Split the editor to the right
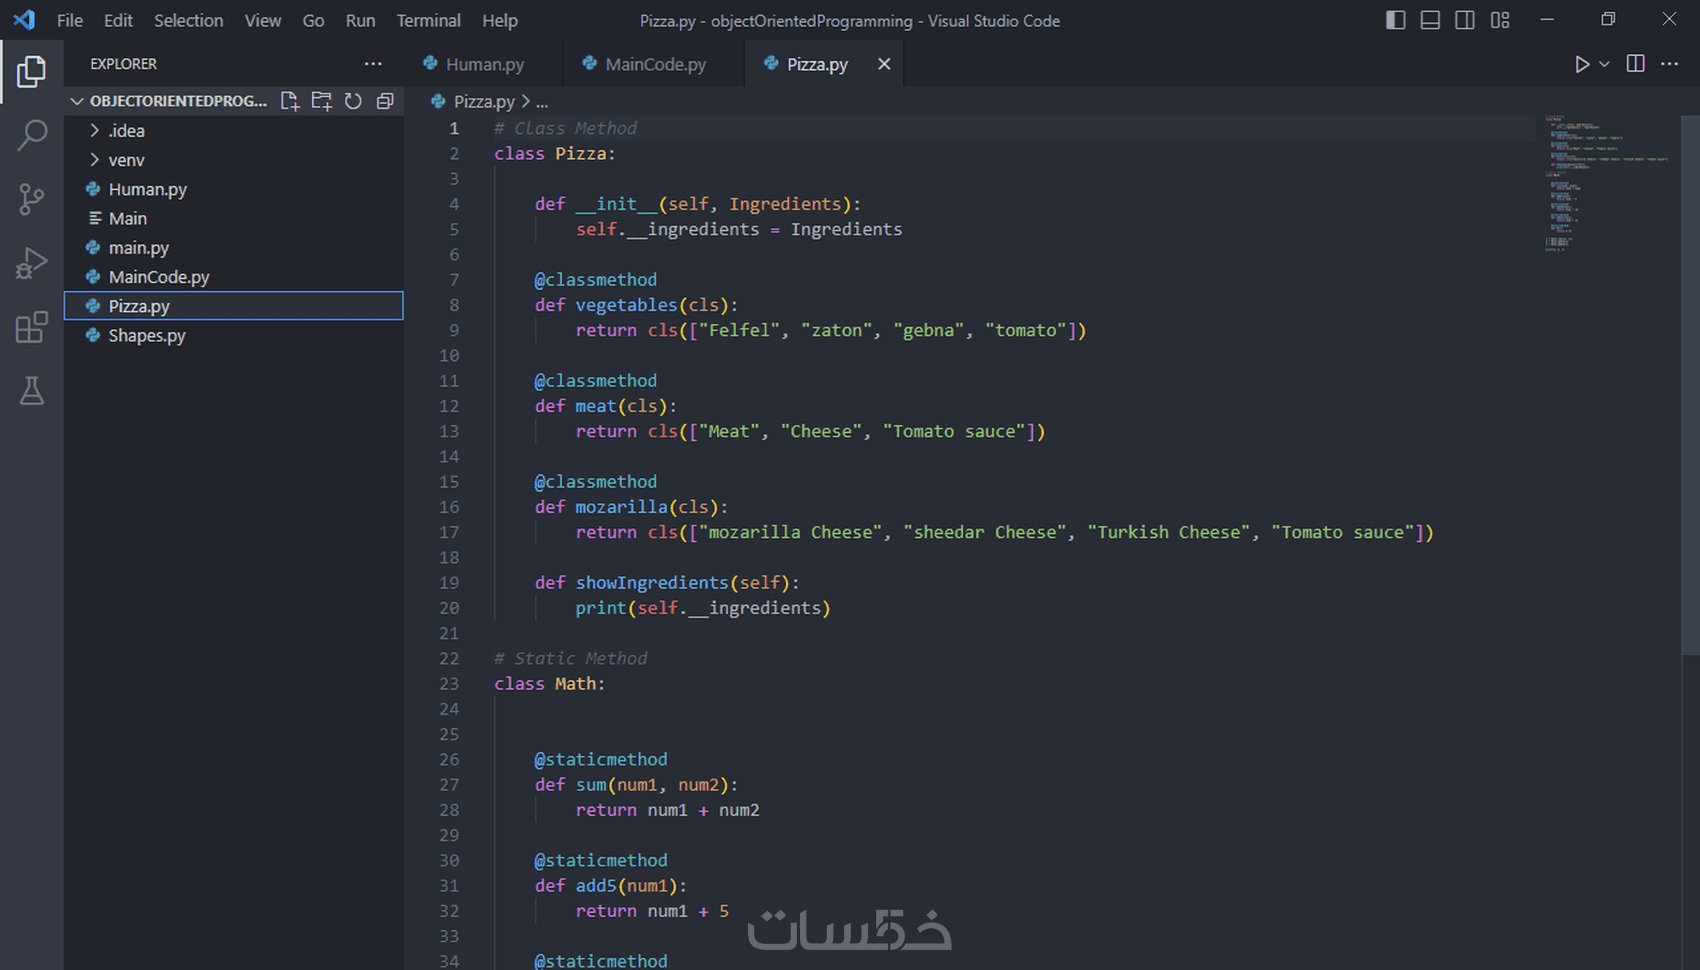 tap(1636, 64)
